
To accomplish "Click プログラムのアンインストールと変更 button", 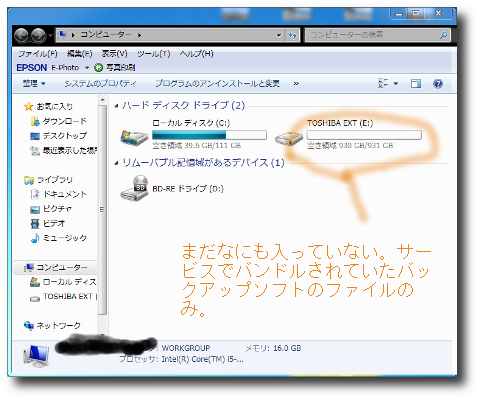I will click(217, 83).
